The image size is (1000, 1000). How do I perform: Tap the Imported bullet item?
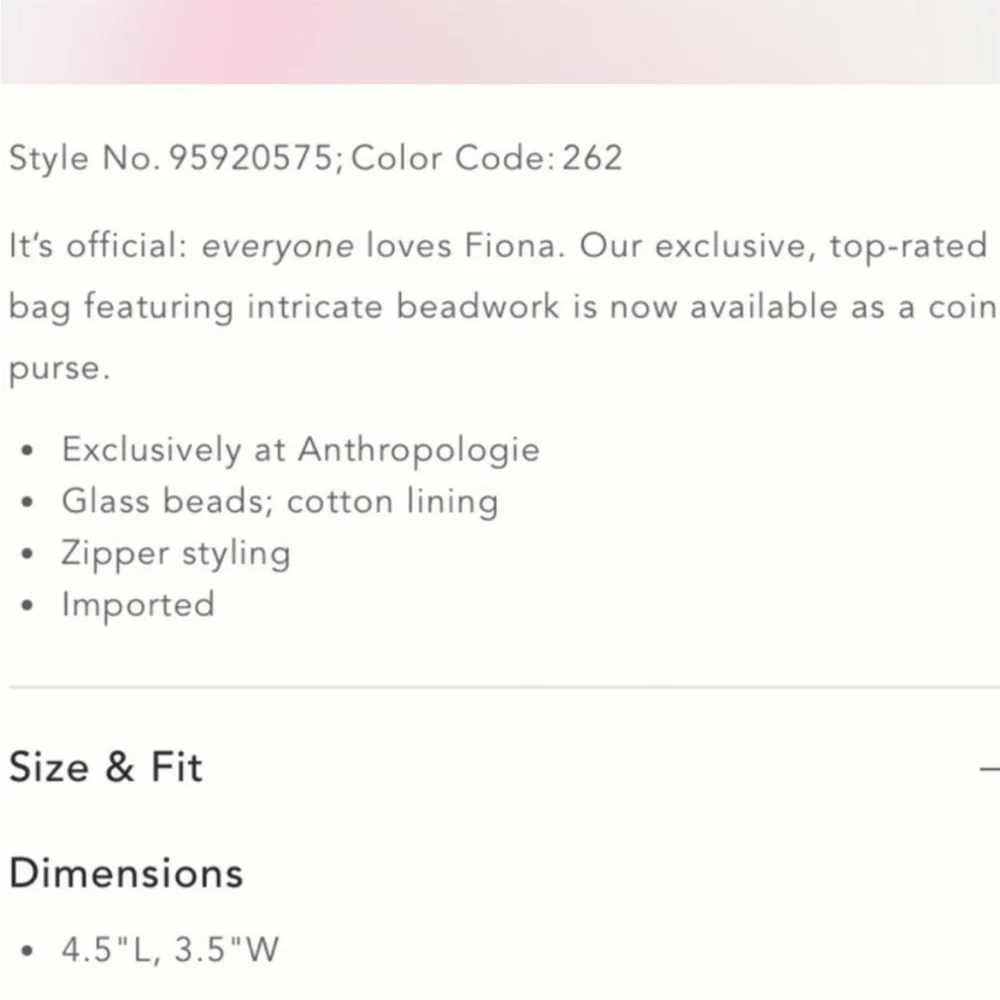(138, 605)
